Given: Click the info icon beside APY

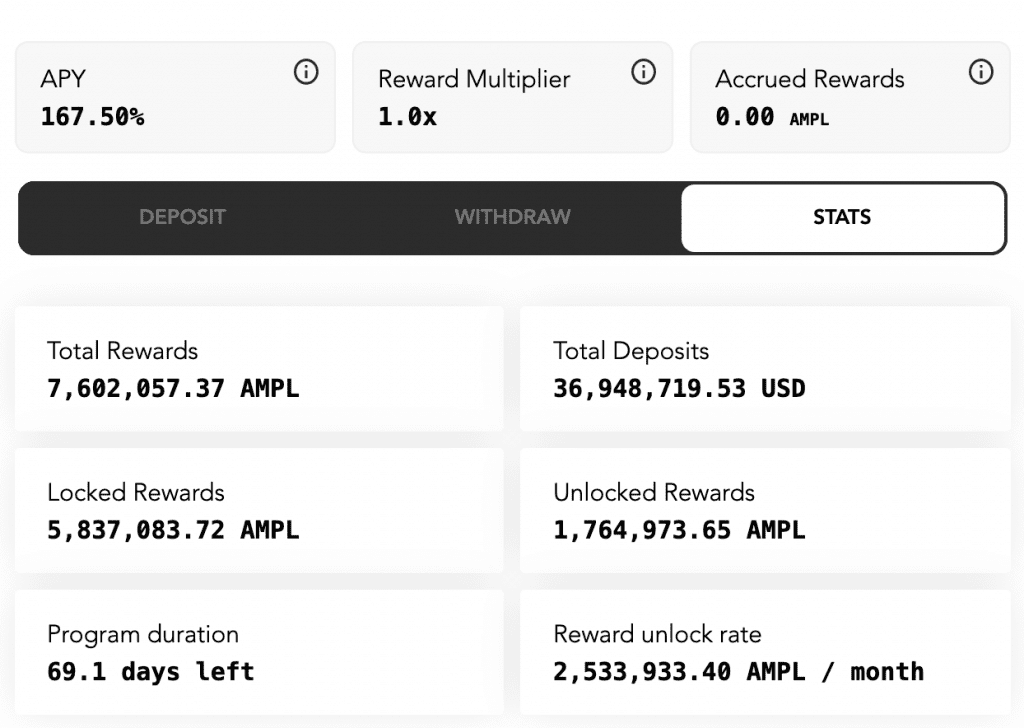Looking at the screenshot, I should pyautogui.click(x=306, y=72).
